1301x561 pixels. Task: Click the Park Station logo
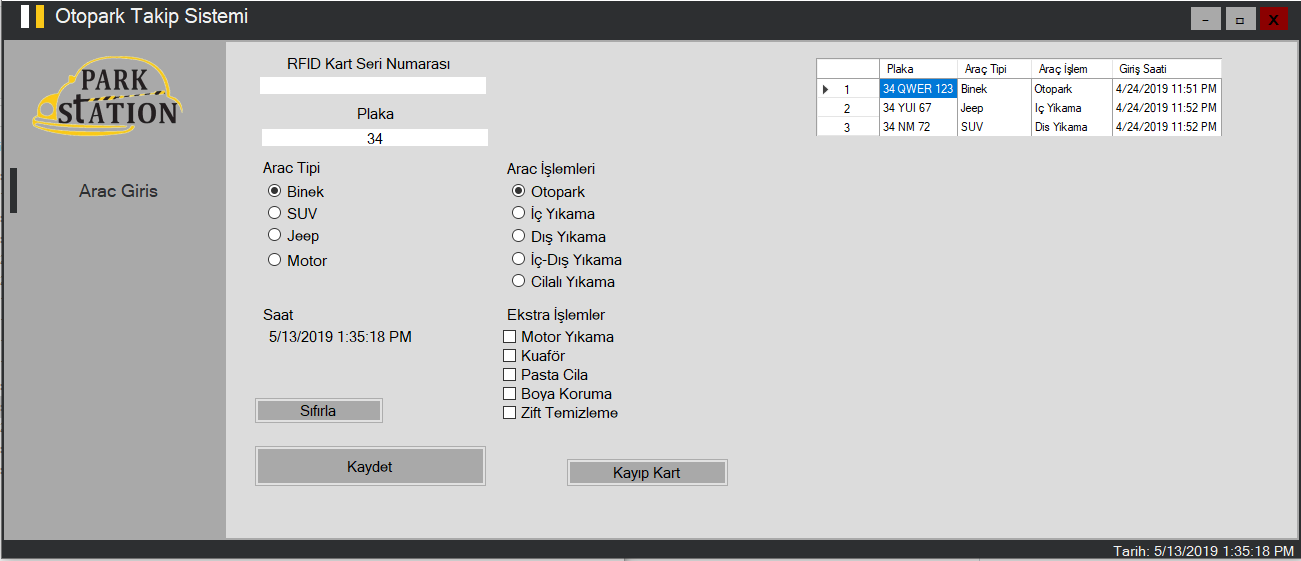[107, 97]
